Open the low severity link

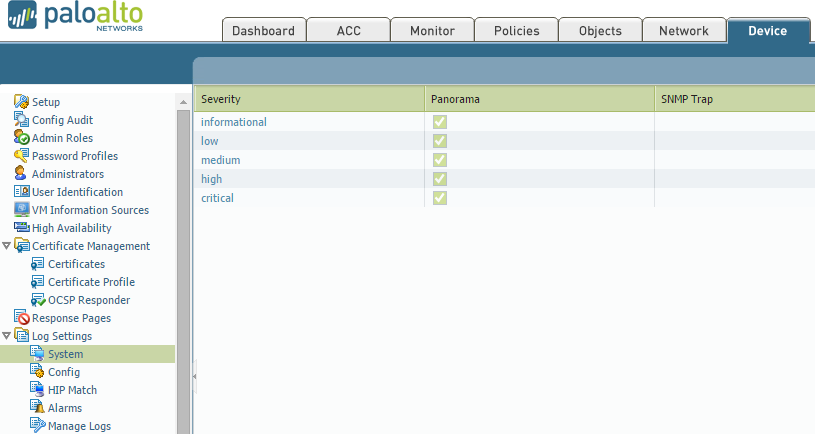coord(209,141)
